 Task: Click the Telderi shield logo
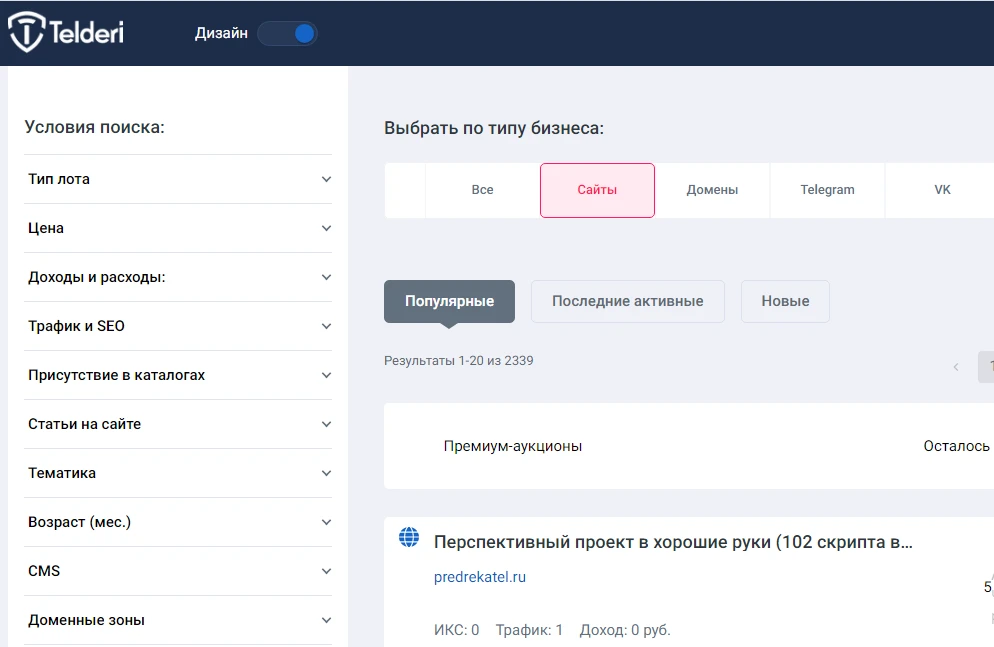[26, 32]
